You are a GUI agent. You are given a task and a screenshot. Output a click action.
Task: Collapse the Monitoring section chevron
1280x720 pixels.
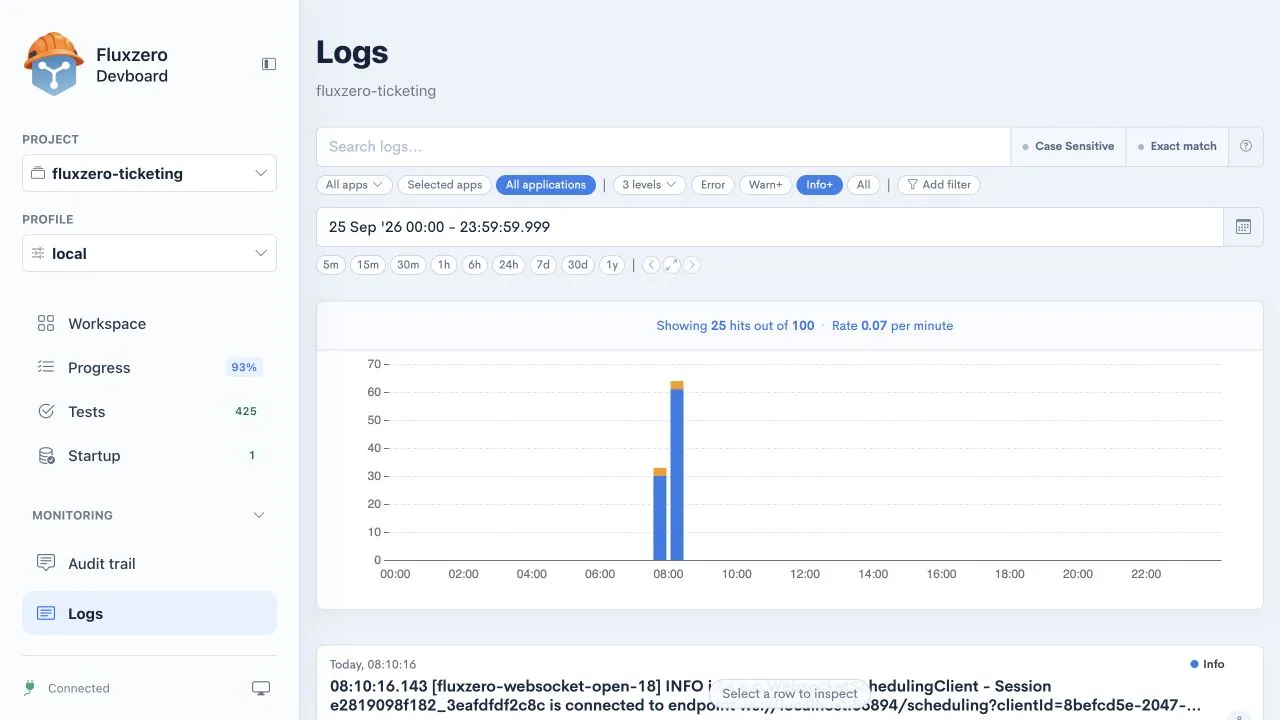(x=259, y=515)
